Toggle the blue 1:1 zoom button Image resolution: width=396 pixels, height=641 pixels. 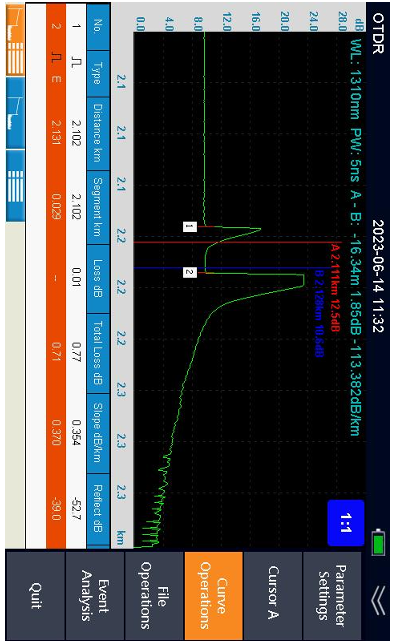tap(346, 523)
